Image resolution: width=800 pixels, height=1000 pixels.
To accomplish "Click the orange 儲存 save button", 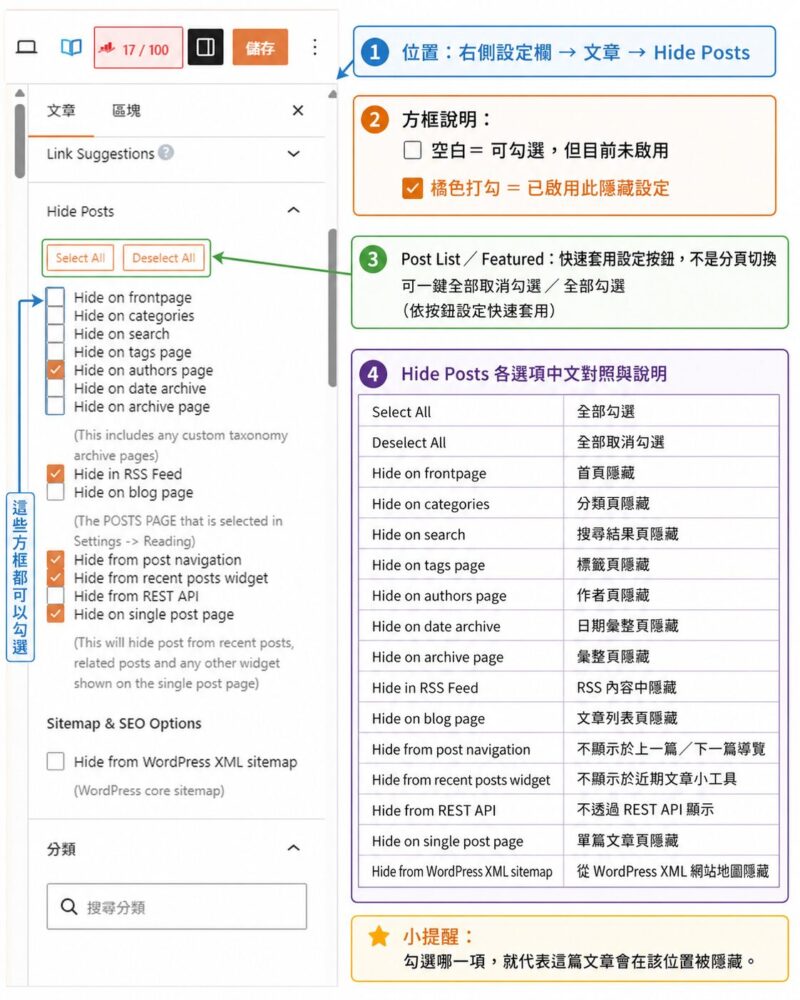I will click(x=260, y=47).
